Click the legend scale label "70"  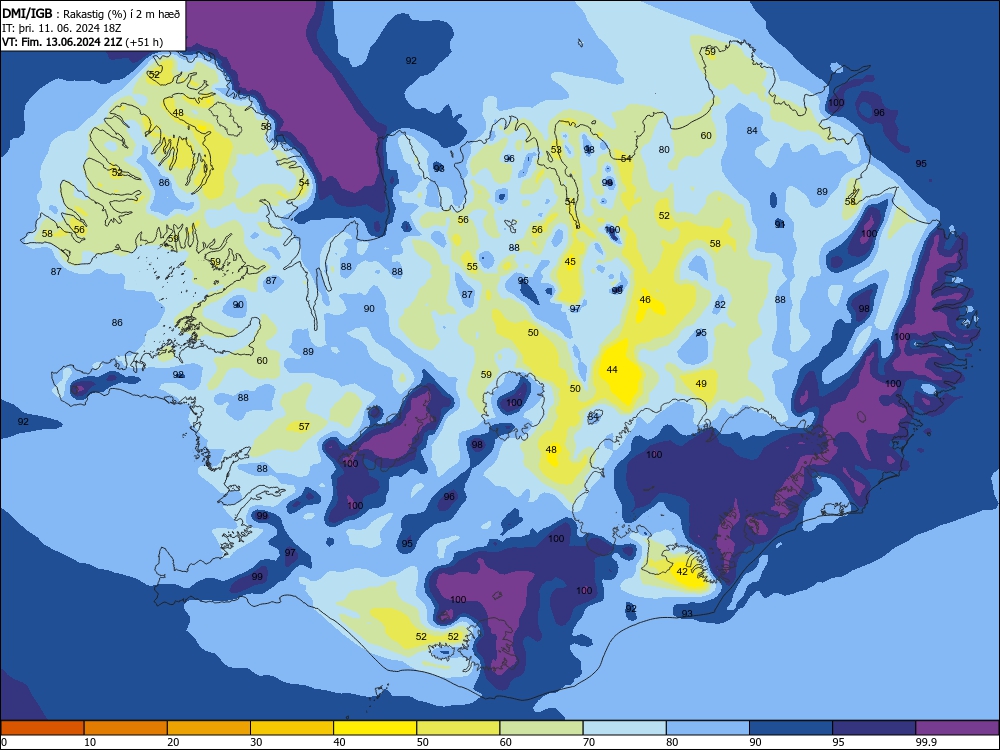pyautogui.click(x=589, y=742)
